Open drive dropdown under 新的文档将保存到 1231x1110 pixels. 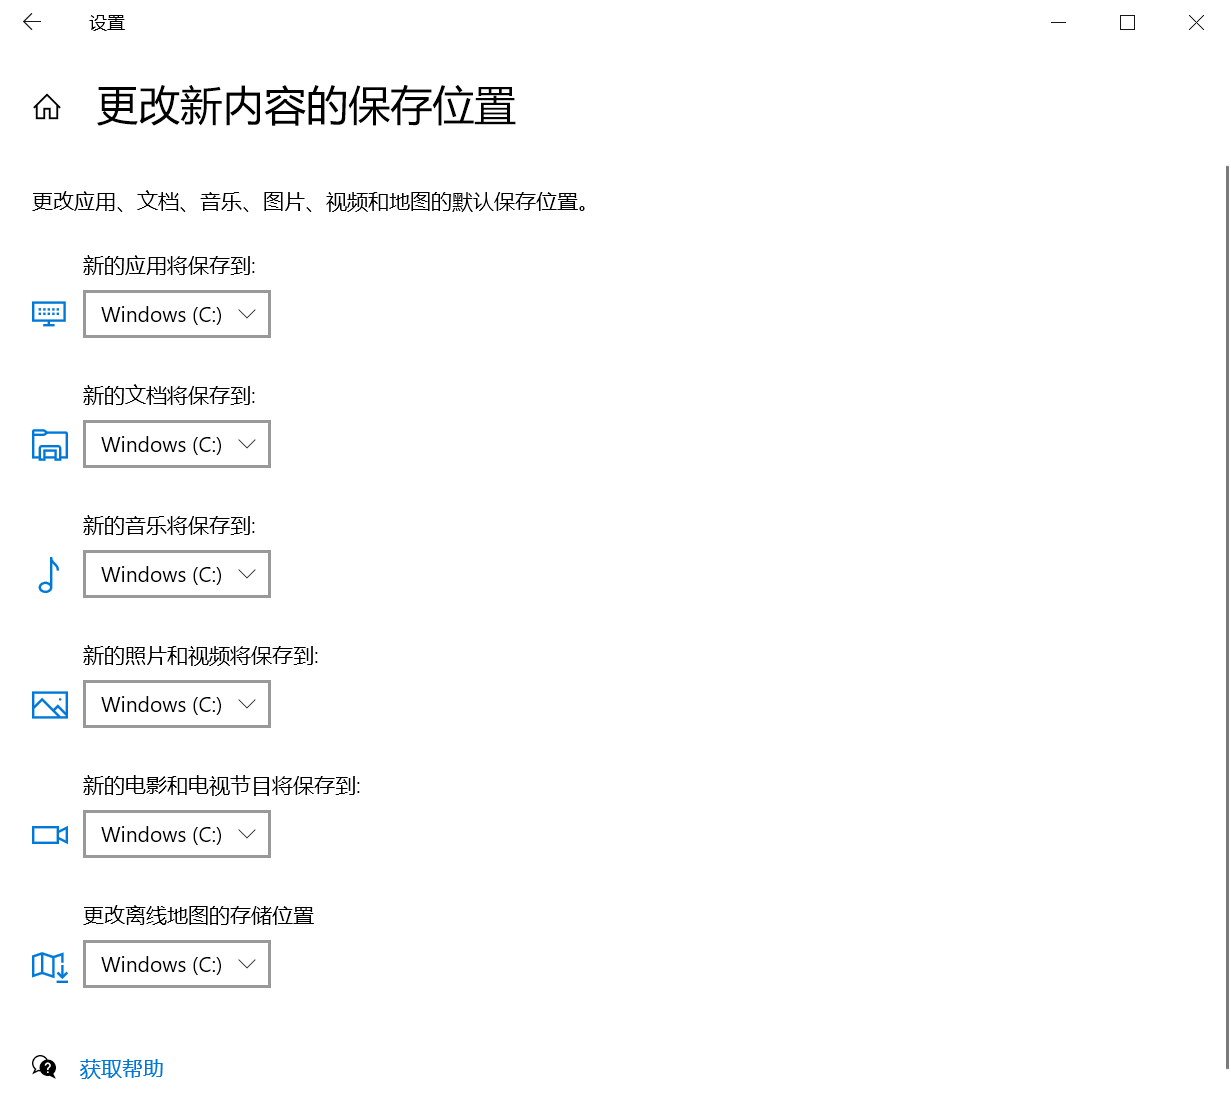pyautogui.click(x=177, y=444)
